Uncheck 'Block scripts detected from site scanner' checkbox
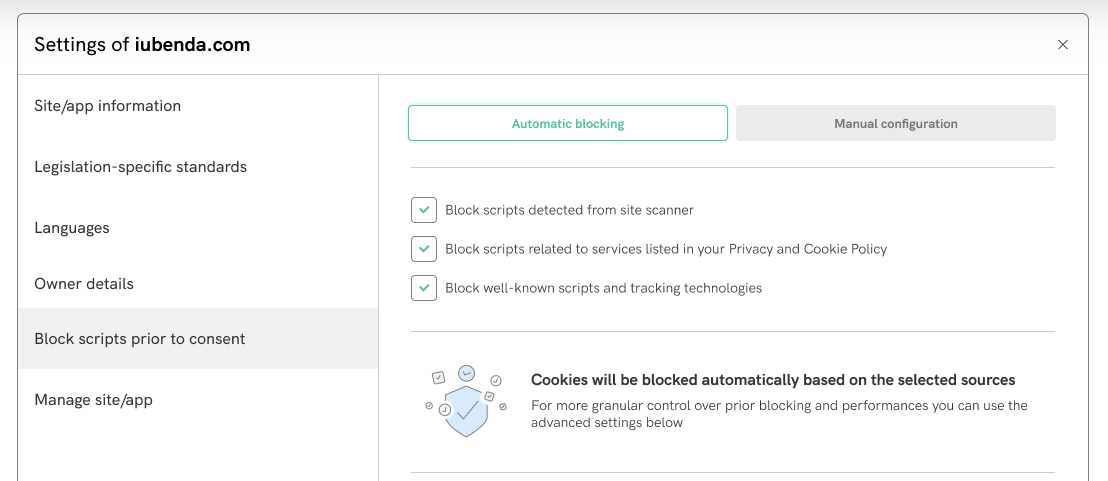Screen dimensions: 1108x481 pos(424,210)
